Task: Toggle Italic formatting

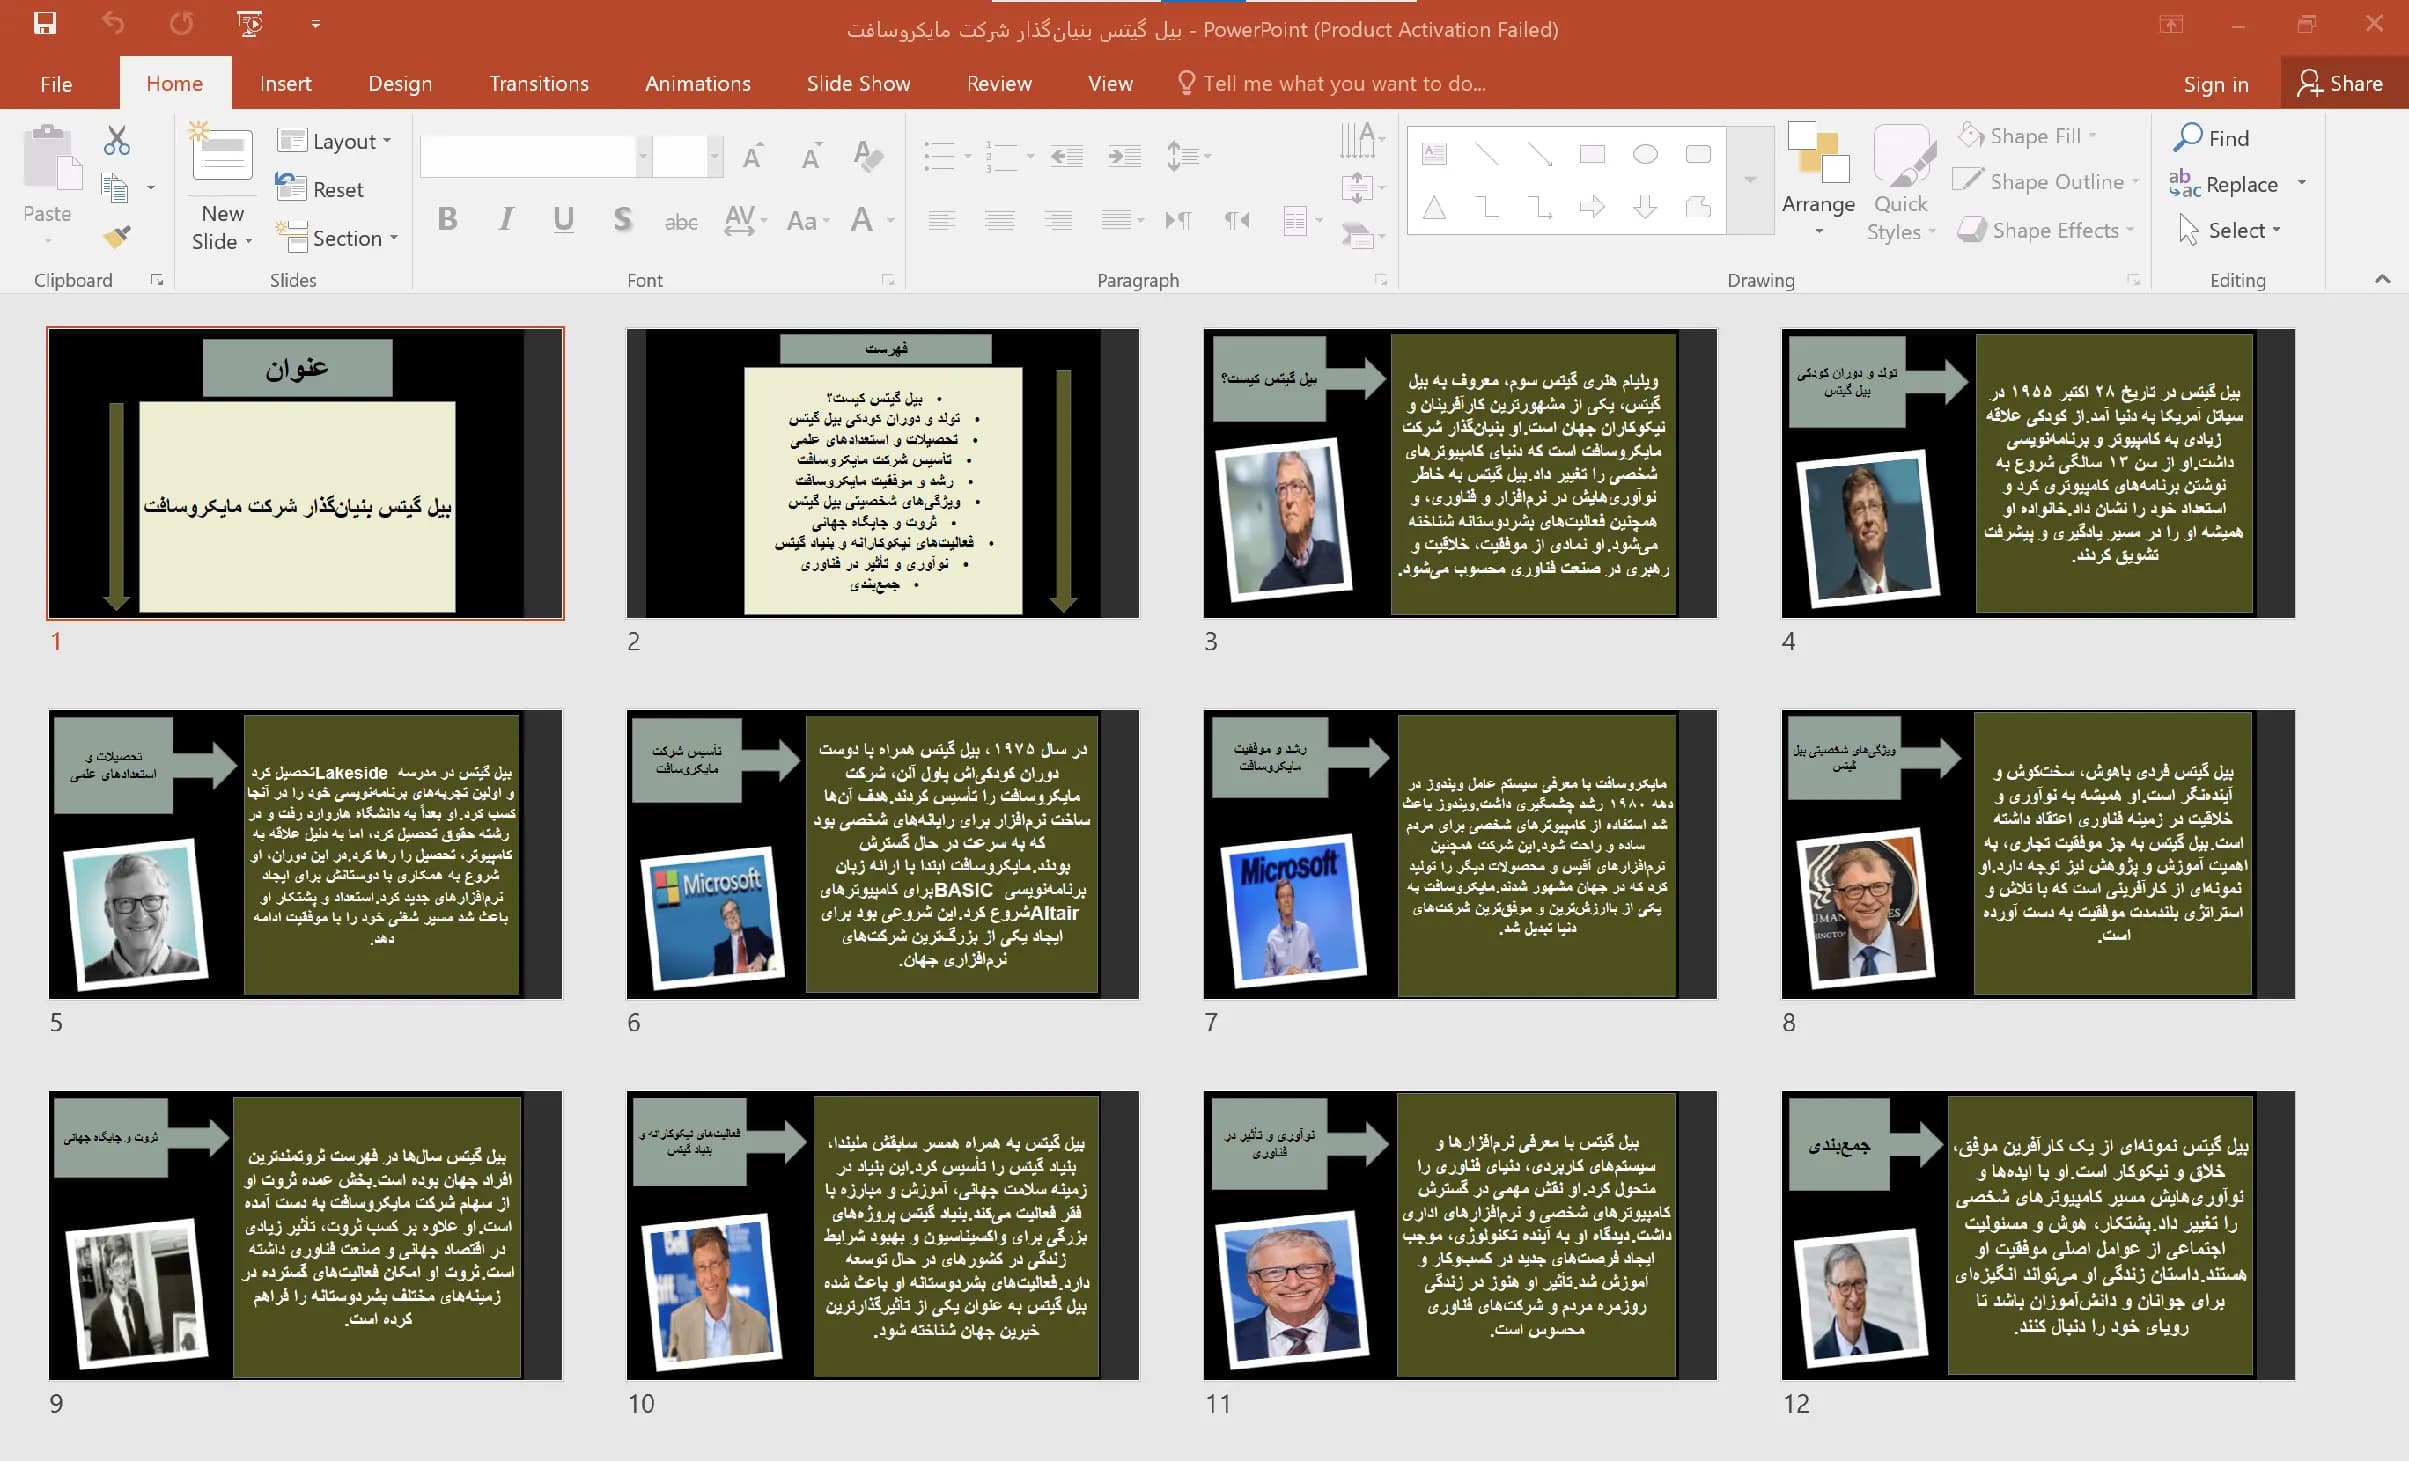Action: tap(506, 219)
